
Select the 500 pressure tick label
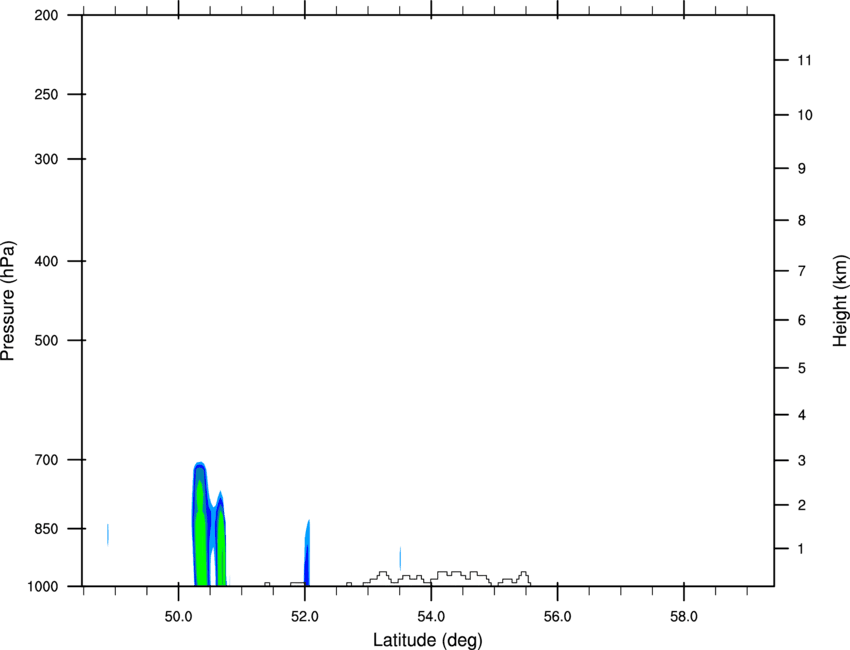pyautogui.click(x=46, y=340)
